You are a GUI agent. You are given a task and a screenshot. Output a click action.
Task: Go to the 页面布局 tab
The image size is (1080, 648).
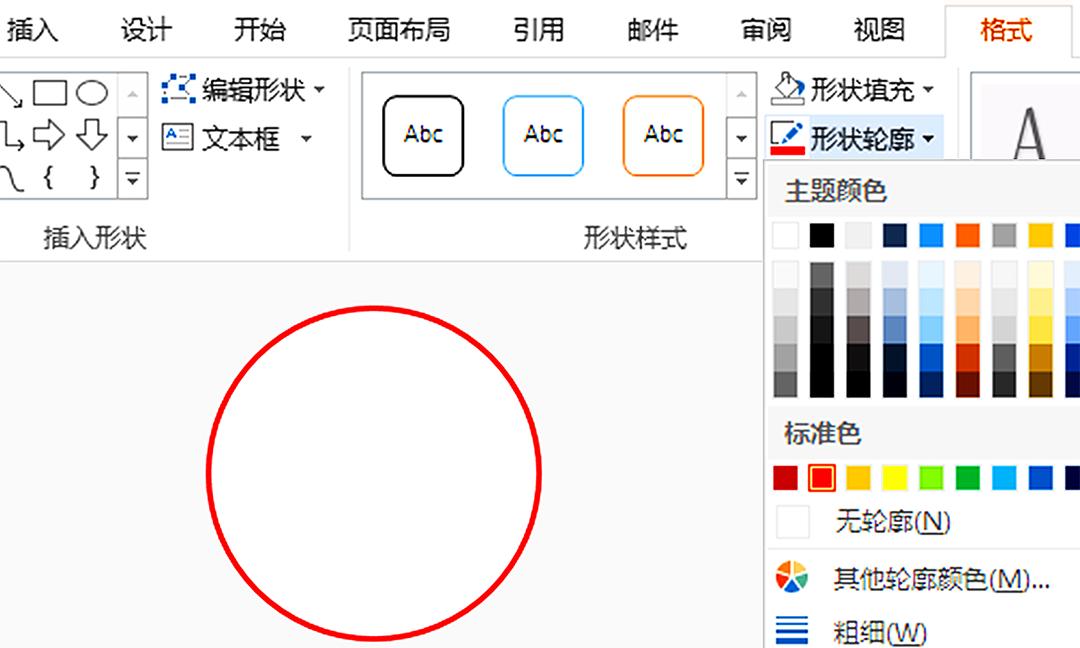(400, 30)
